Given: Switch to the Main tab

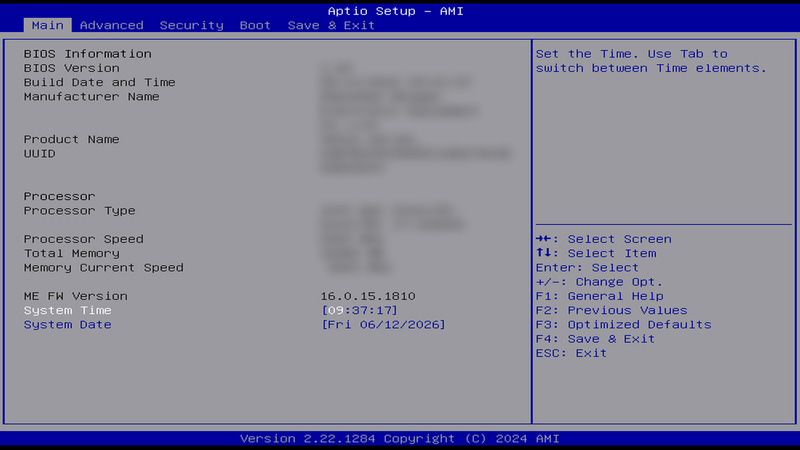Looking at the screenshot, I should click(x=47, y=25).
